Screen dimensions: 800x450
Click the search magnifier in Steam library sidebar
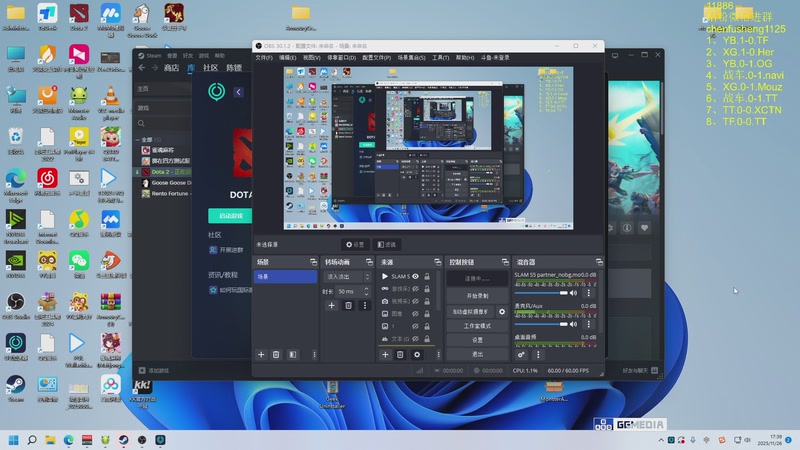point(141,123)
